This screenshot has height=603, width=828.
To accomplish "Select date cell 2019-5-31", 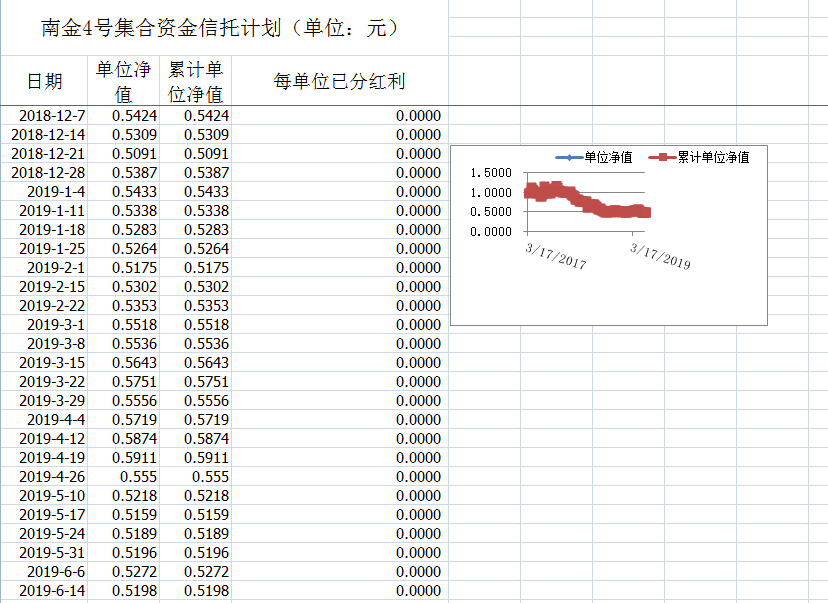I will click(44, 553).
